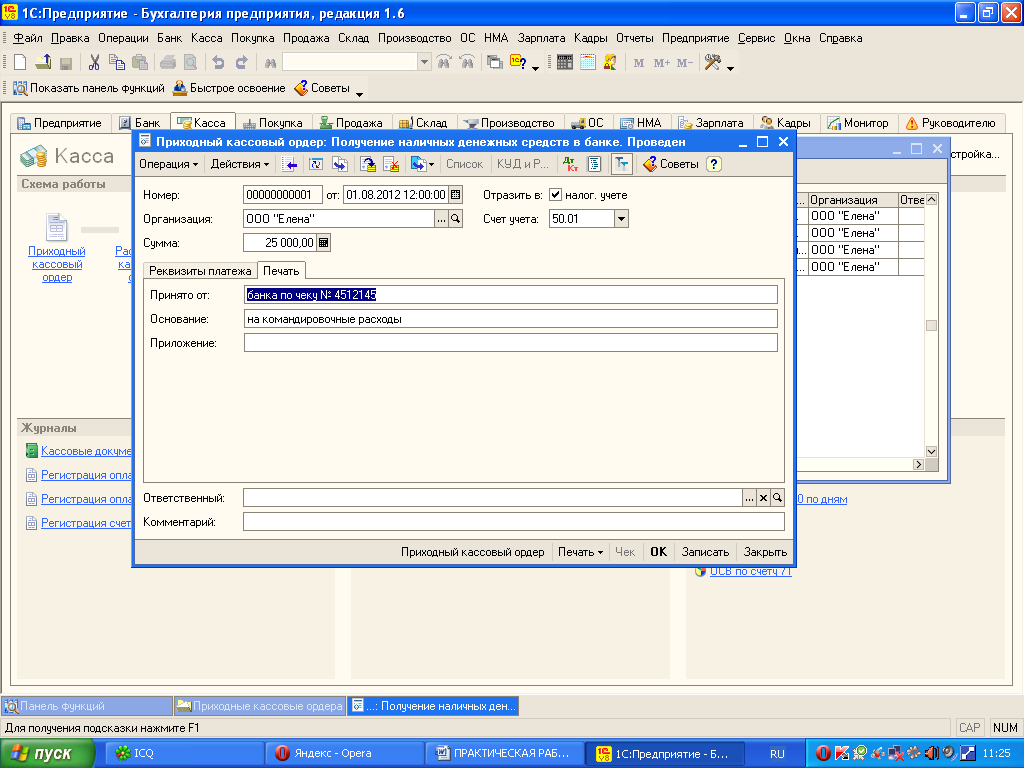Open the calculator next to Сумма field
The height and width of the screenshot is (768, 1024).
click(x=323, y=243)
